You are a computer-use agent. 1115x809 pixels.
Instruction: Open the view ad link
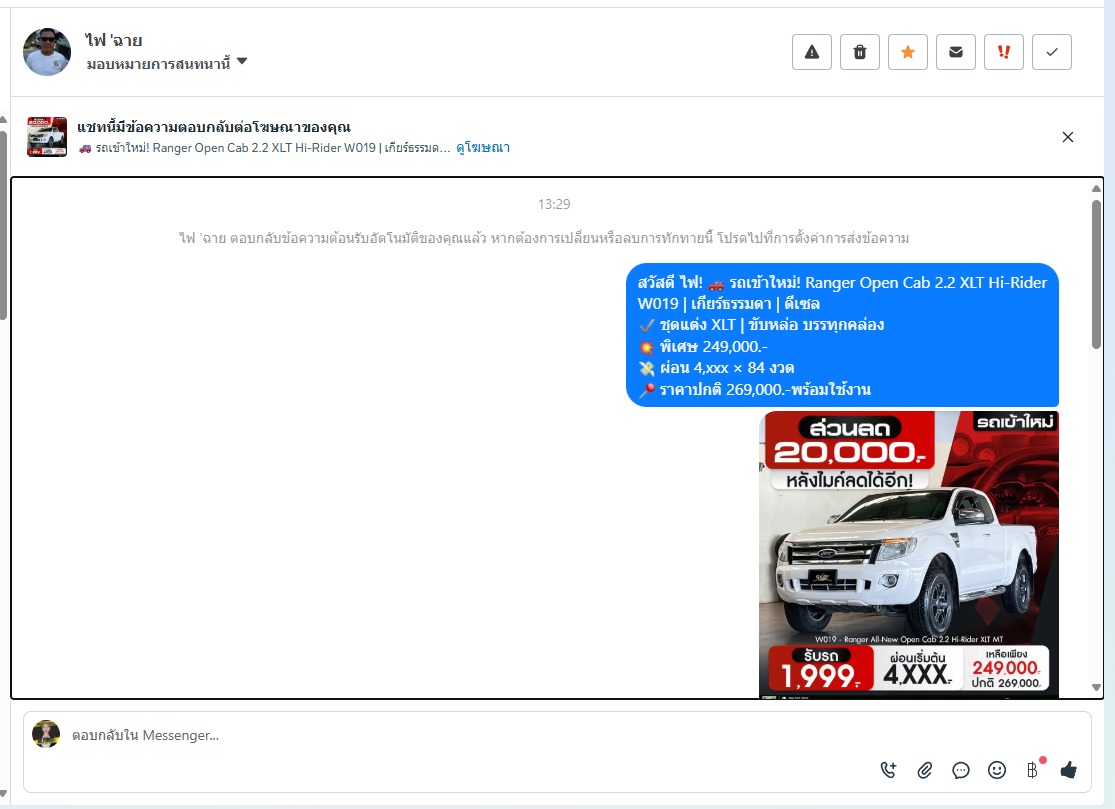(483, 148)
